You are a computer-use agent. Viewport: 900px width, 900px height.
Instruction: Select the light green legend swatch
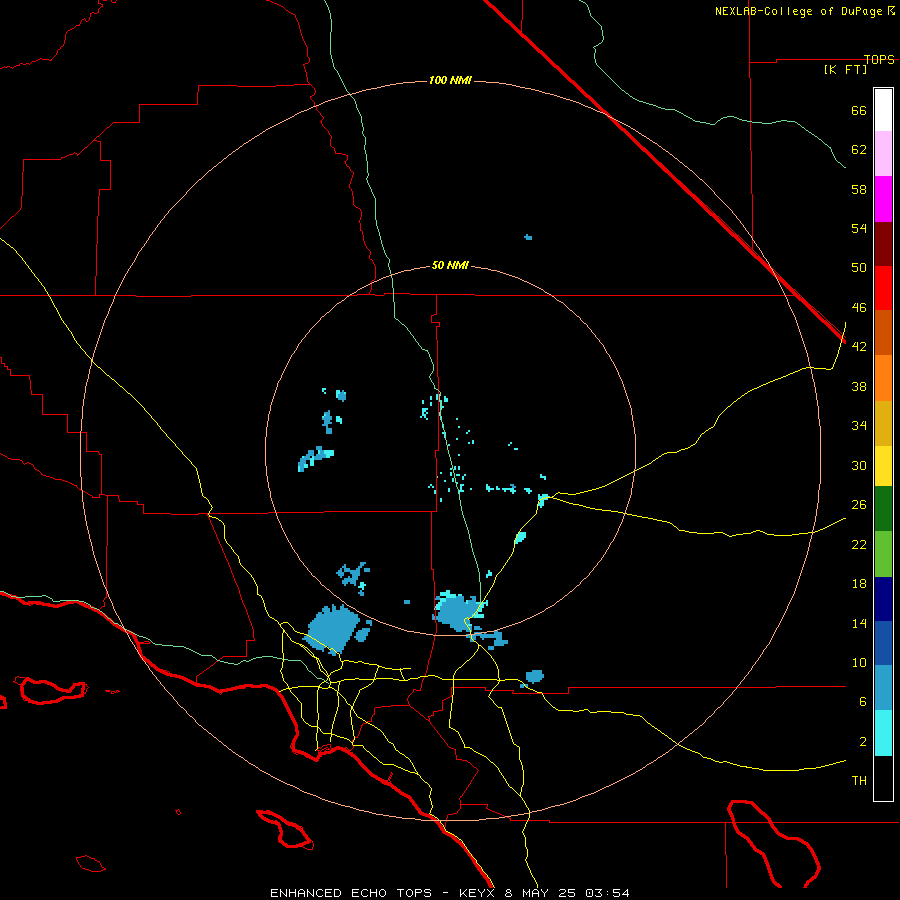(x=883, y=554)
